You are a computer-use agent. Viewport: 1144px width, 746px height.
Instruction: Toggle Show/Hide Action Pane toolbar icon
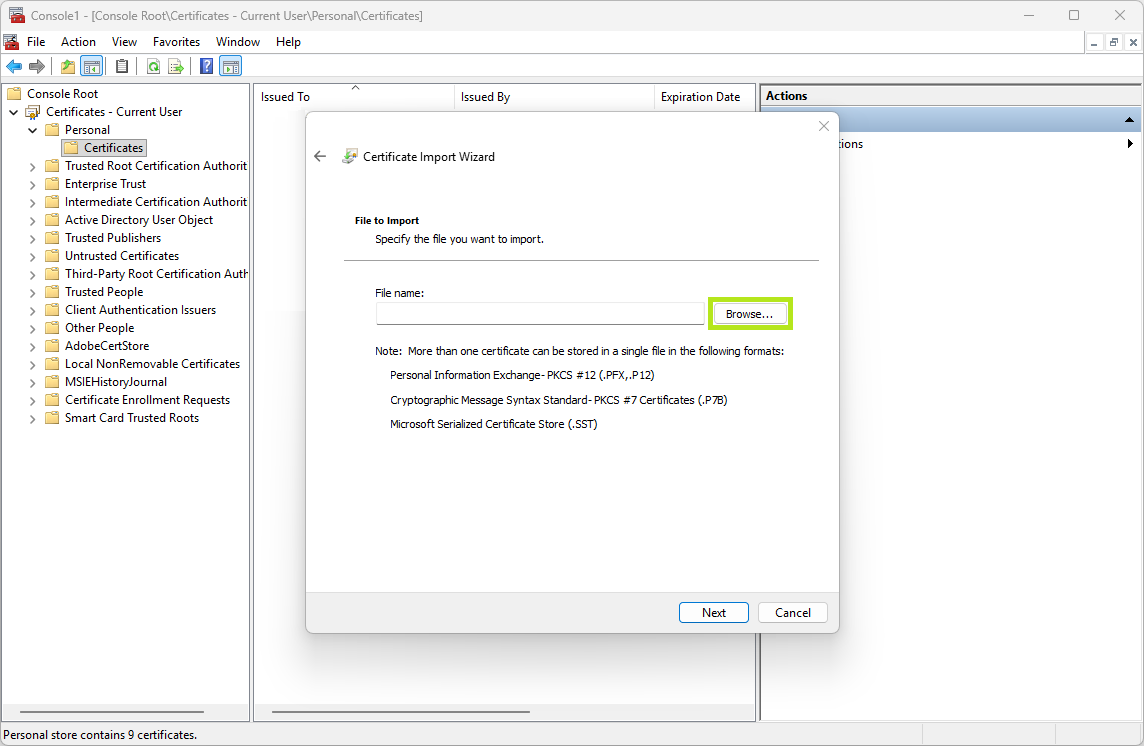coord(231,67)
